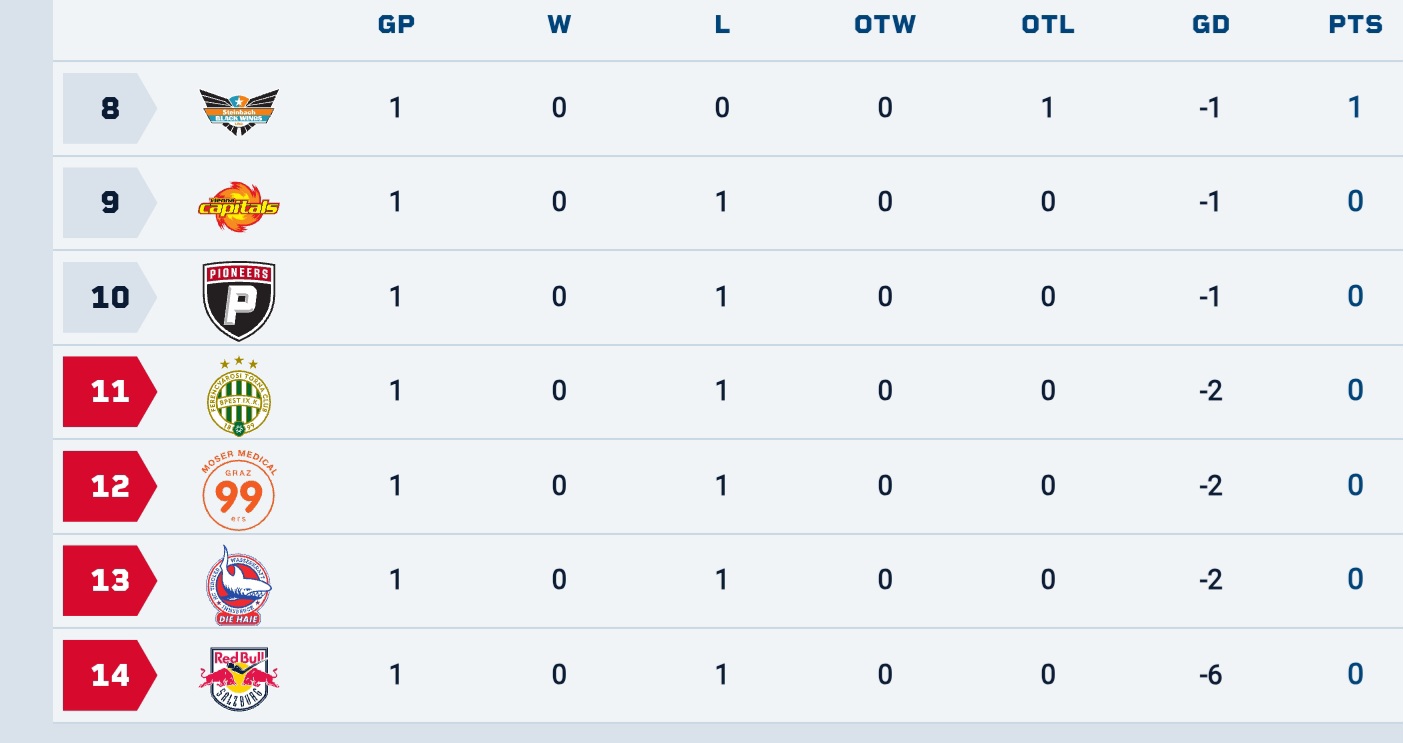Click the Red Bull Salzburg logo
Screen dimensions: 1403x743
point(239,678)
